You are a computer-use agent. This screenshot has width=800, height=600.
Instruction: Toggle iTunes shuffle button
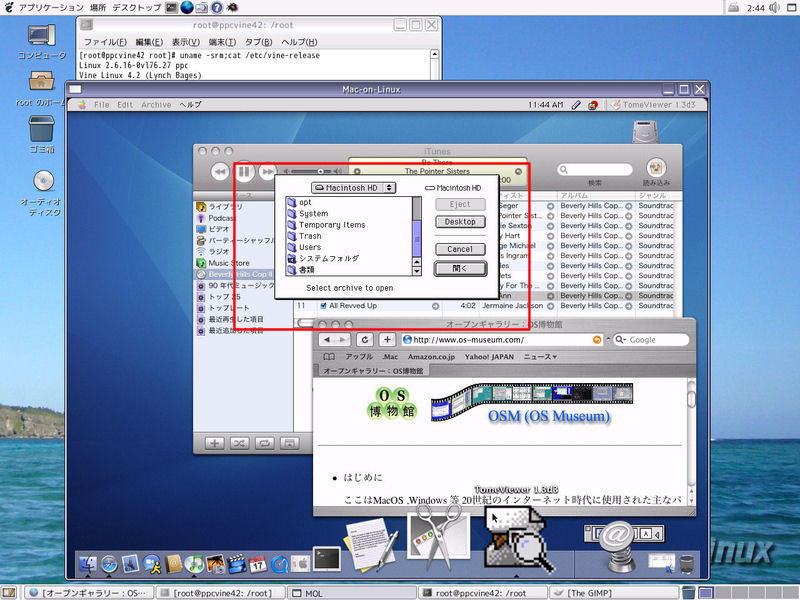click(x=239, y=443)
